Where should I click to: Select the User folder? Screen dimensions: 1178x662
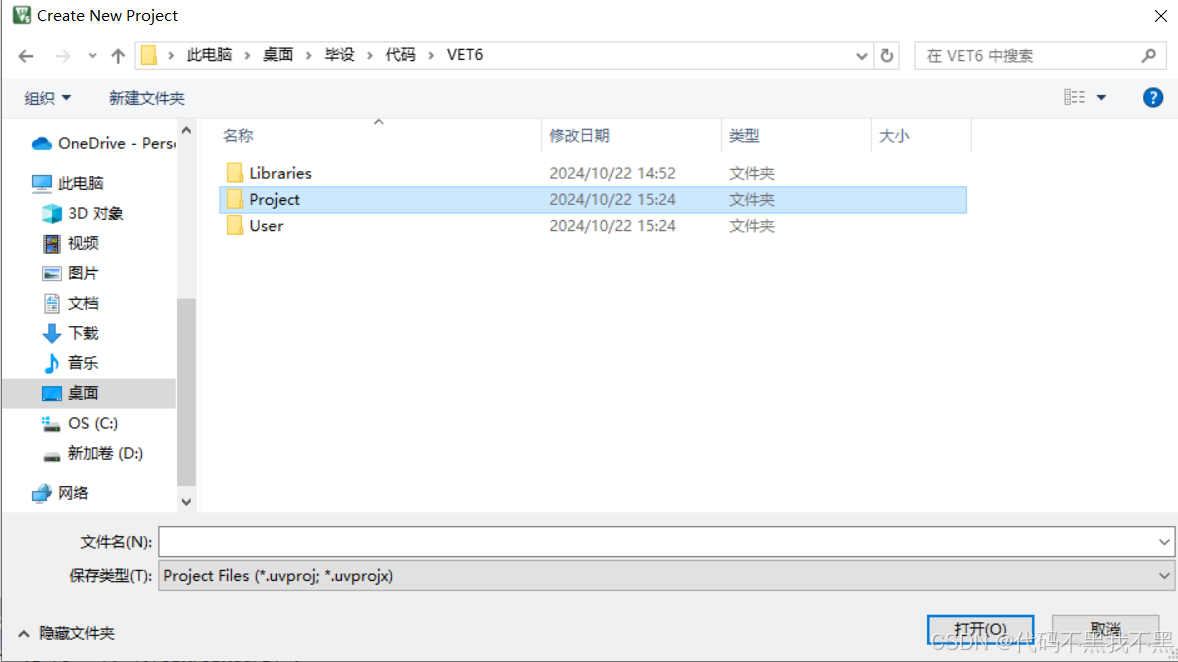click(593, 225)
